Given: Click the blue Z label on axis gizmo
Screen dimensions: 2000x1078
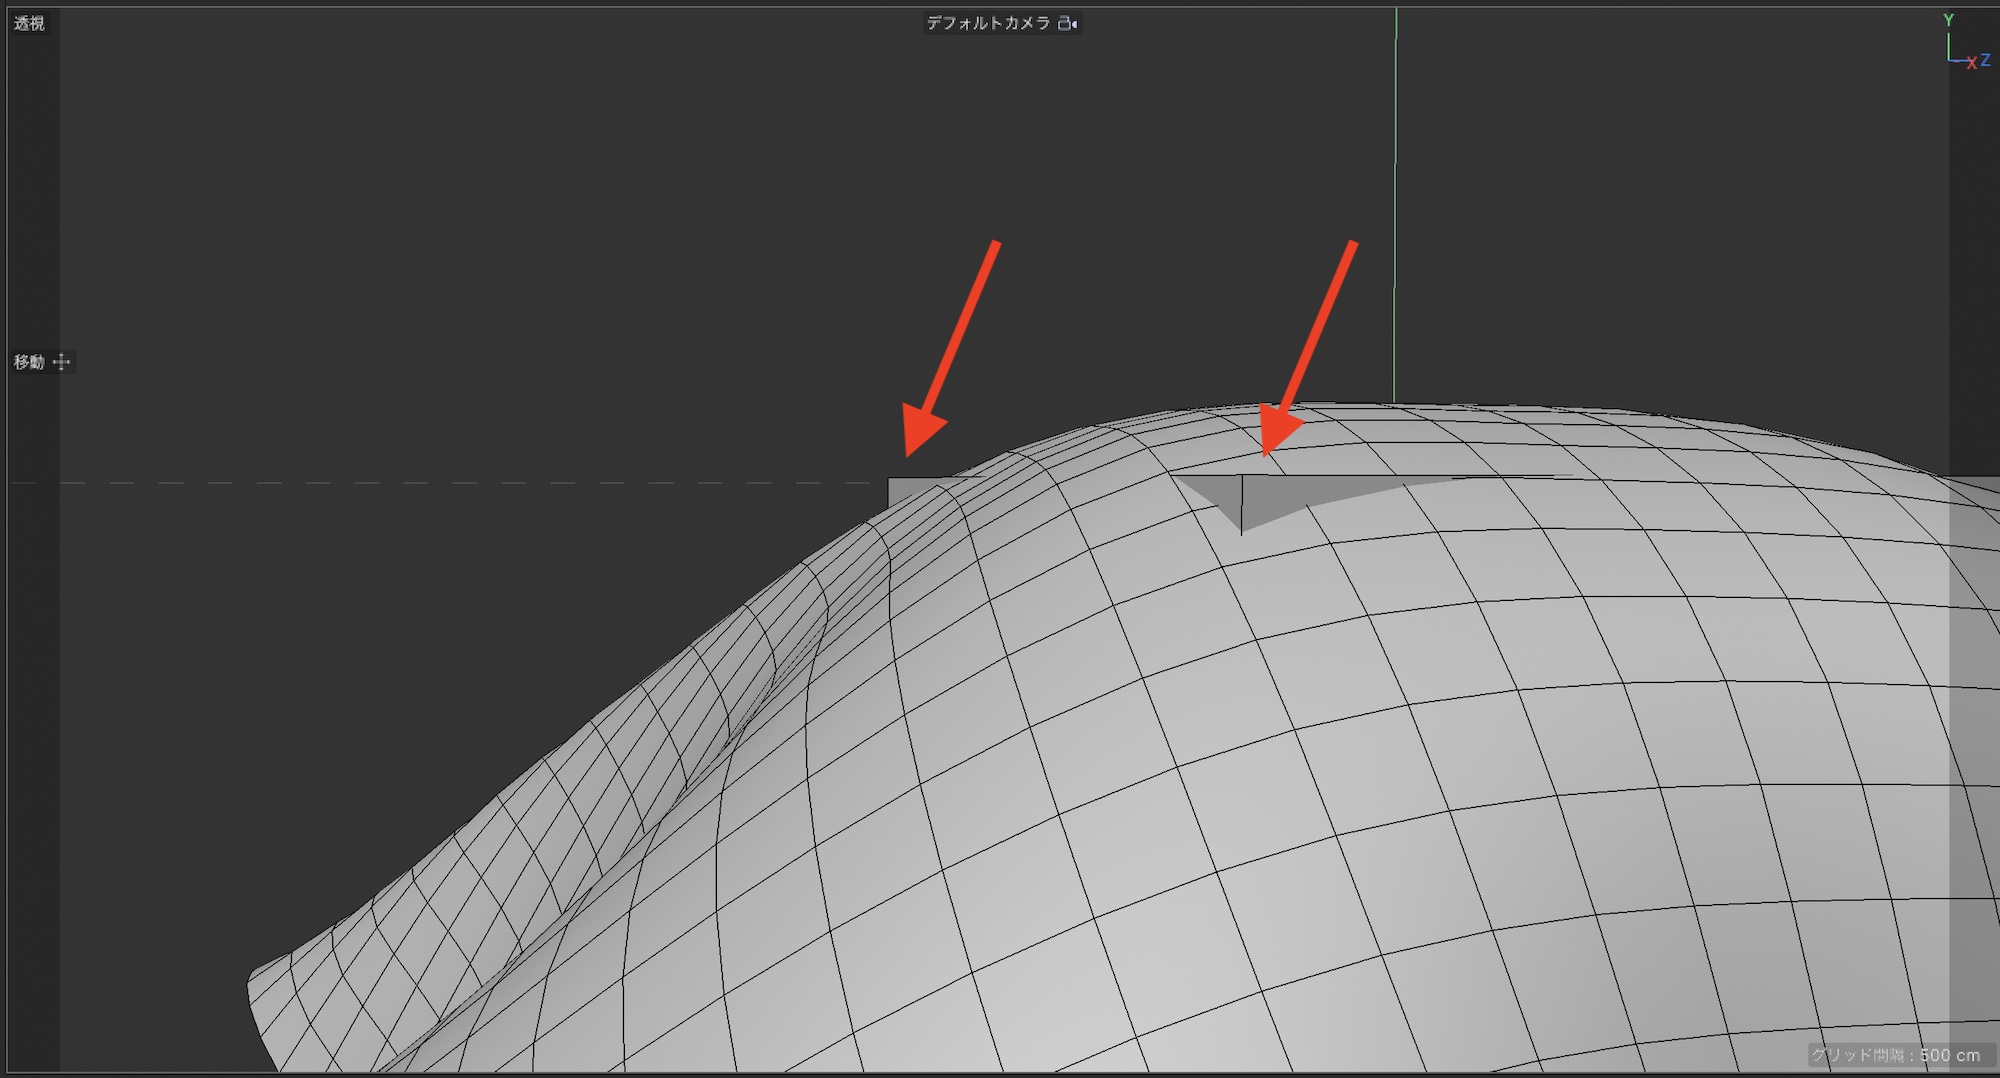Looking at the screenshot, I should (x=1985, y=60).
